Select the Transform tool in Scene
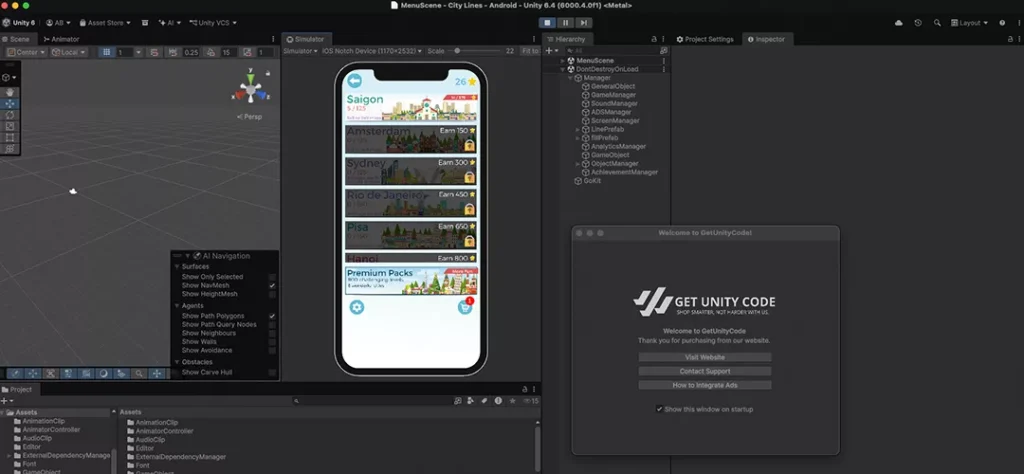 click(x=10, y=149)
